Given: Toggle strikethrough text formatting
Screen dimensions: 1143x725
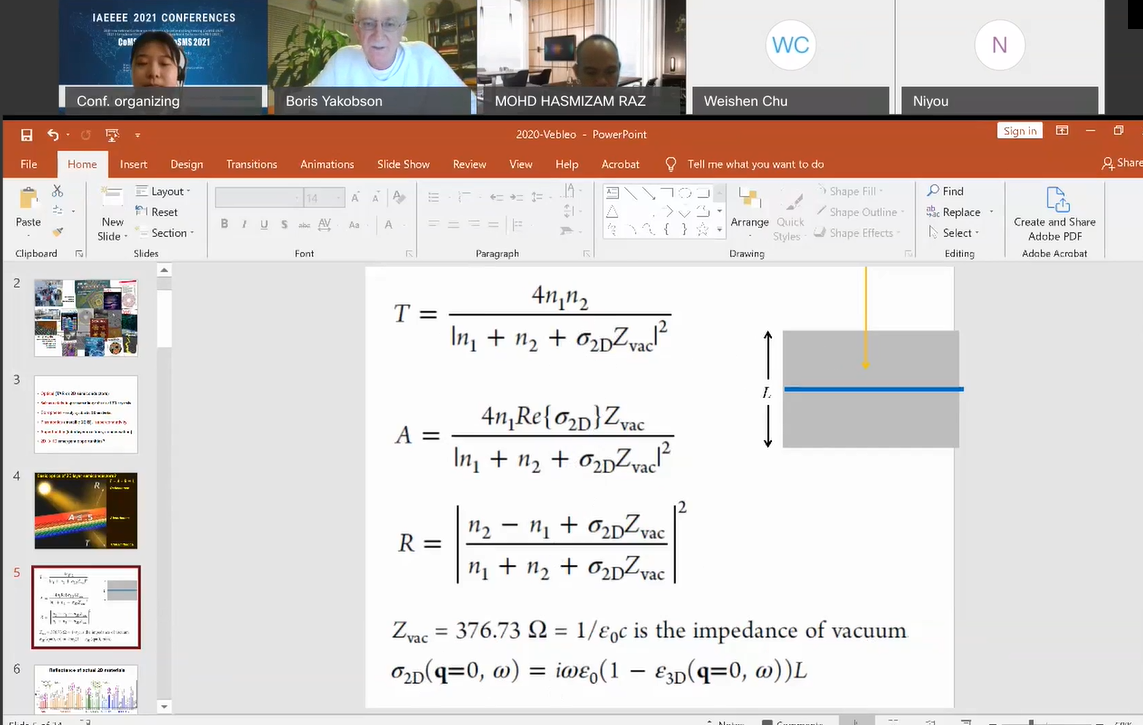Looking at the screenshot, I should pos(304,224).
